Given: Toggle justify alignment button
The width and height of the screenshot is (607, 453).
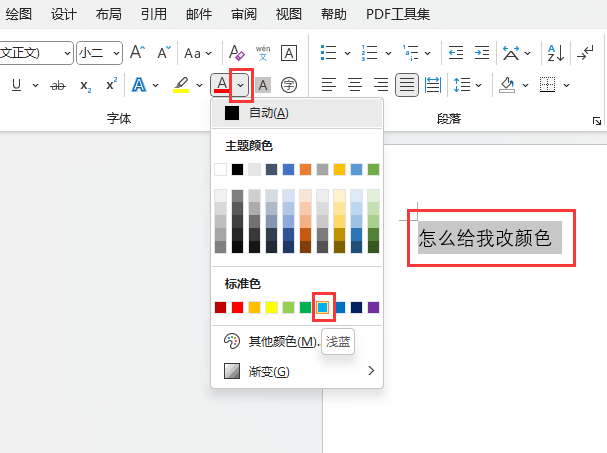Looking at the screenshot, I should 406,85.
